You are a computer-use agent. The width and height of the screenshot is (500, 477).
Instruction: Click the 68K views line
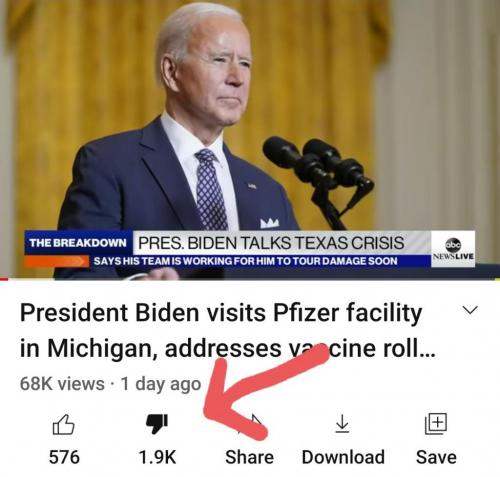(x=110, y=384)
